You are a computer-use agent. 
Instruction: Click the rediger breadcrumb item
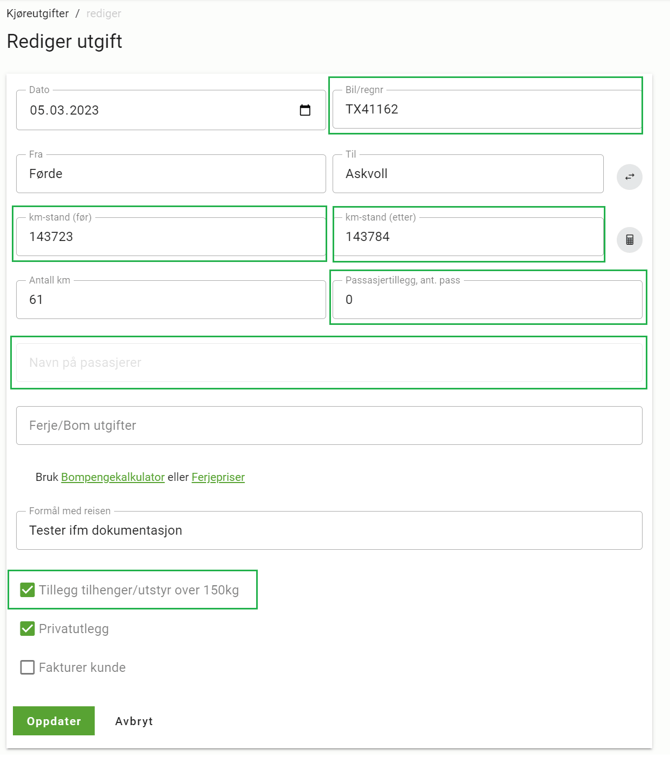pos(104,13)
